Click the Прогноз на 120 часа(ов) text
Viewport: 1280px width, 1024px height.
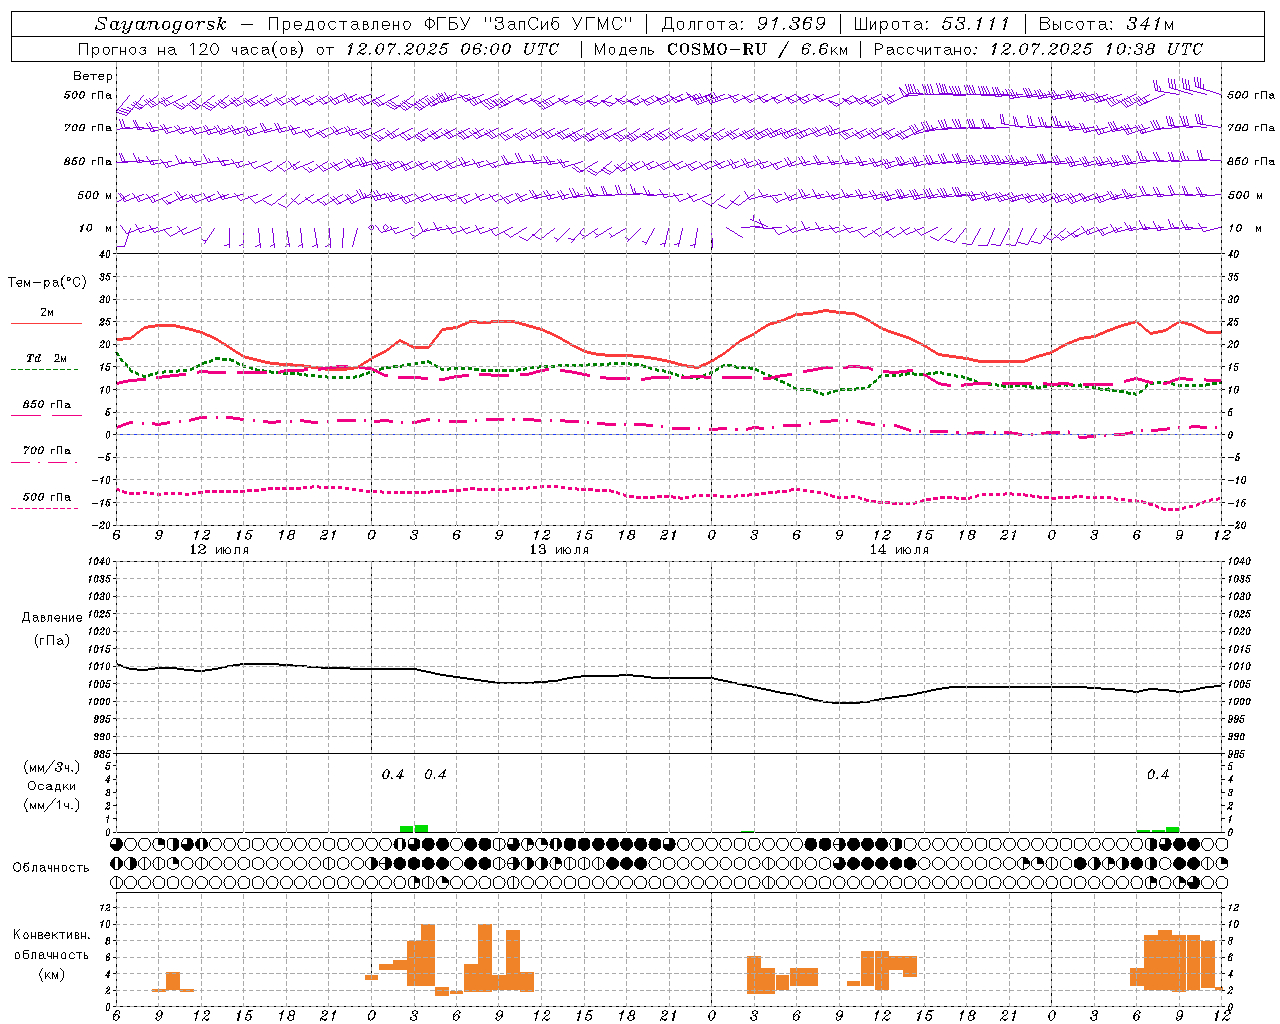point(193,49)
